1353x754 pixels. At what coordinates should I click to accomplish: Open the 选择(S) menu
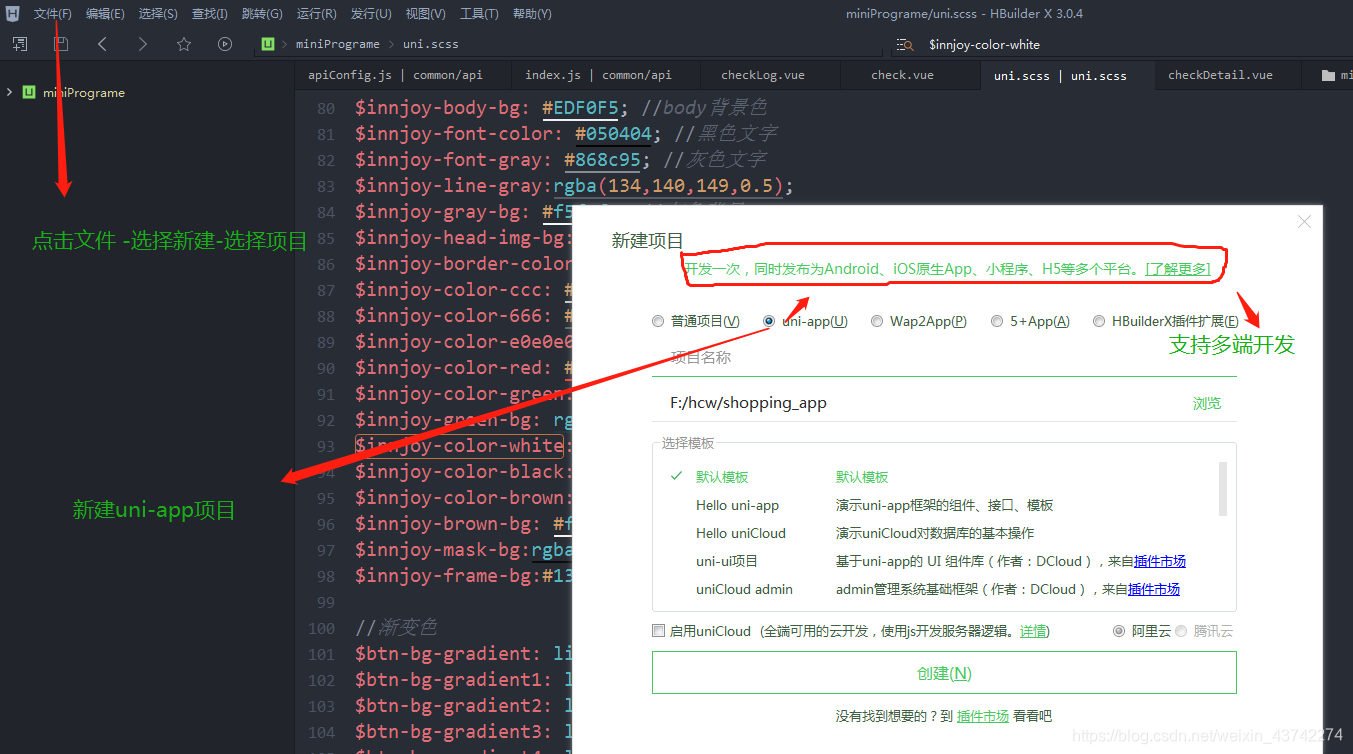tap(158, 14)
